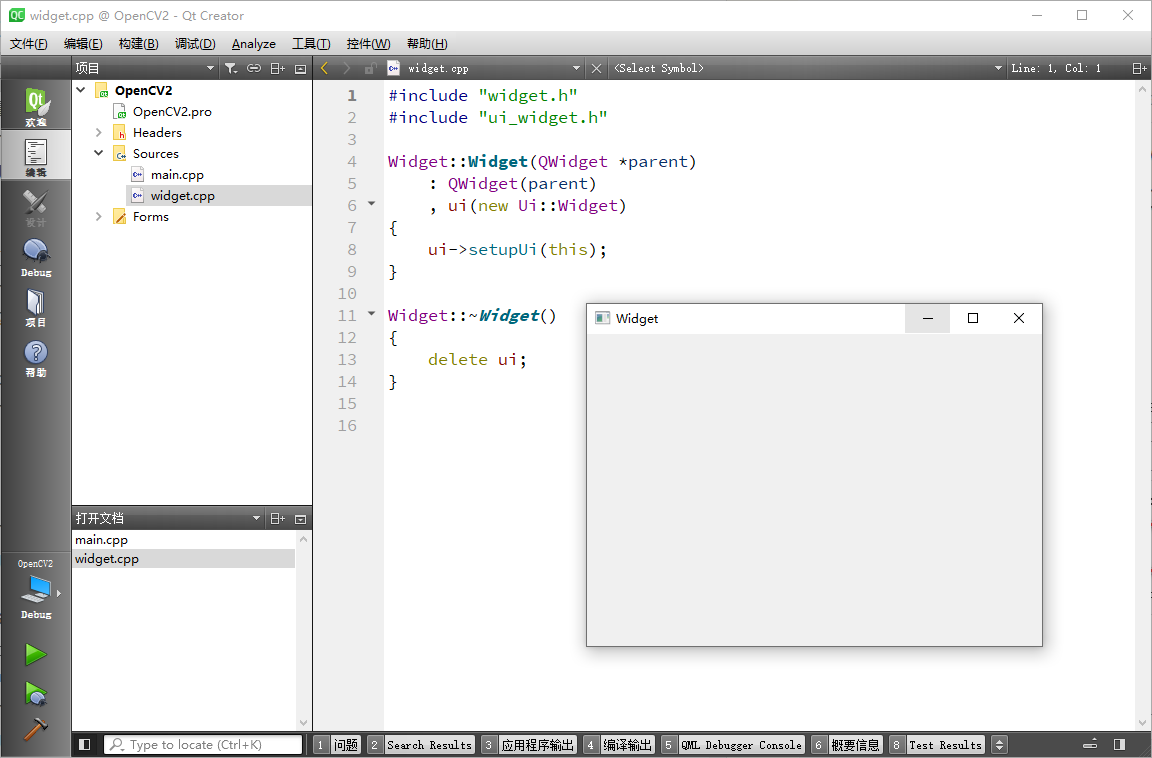Open output panes selector arrows
Viewport: 1152px width, 758px height.
tap(999, 745)
